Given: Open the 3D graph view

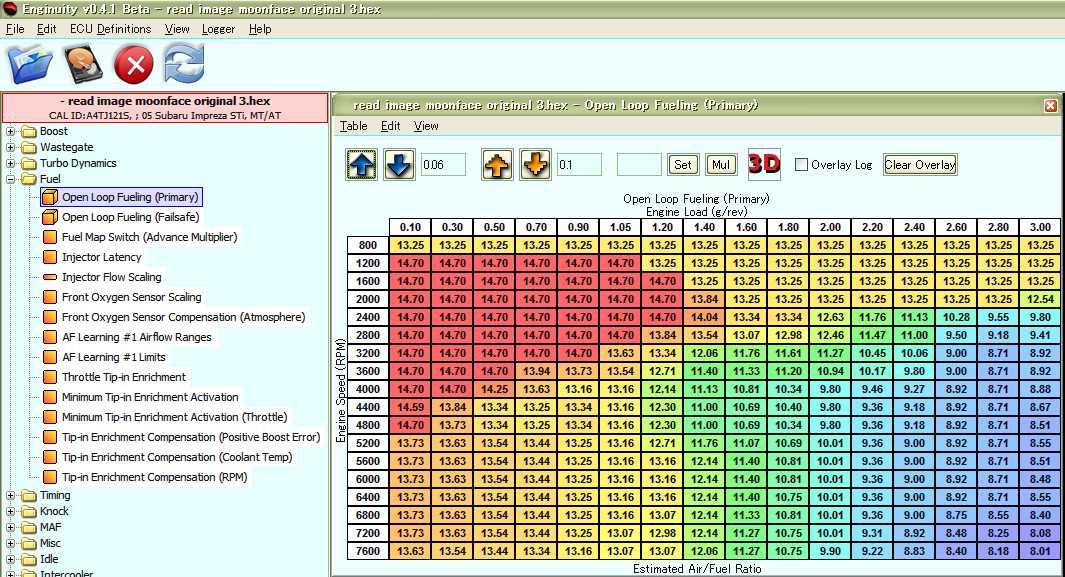Looking at the screenshot, I should pos(764,164).
